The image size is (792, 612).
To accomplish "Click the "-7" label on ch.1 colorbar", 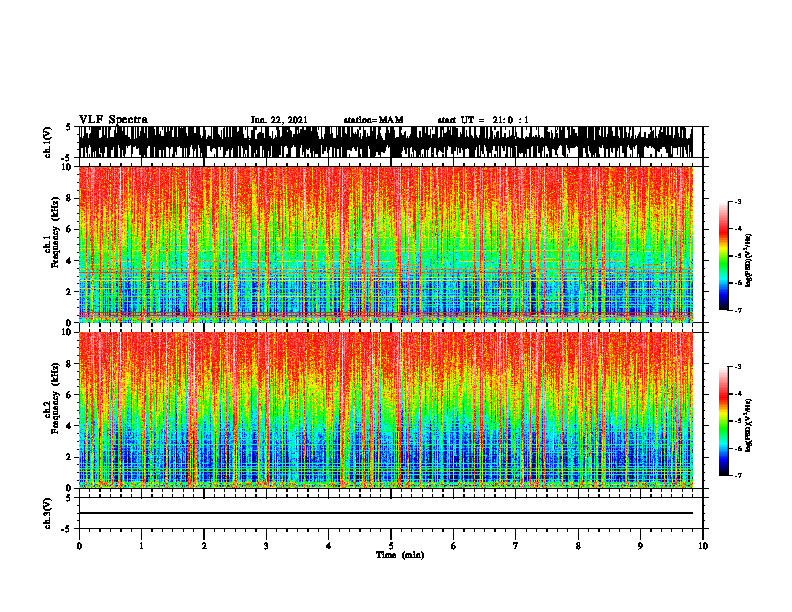I will click(x=738, y=310).
